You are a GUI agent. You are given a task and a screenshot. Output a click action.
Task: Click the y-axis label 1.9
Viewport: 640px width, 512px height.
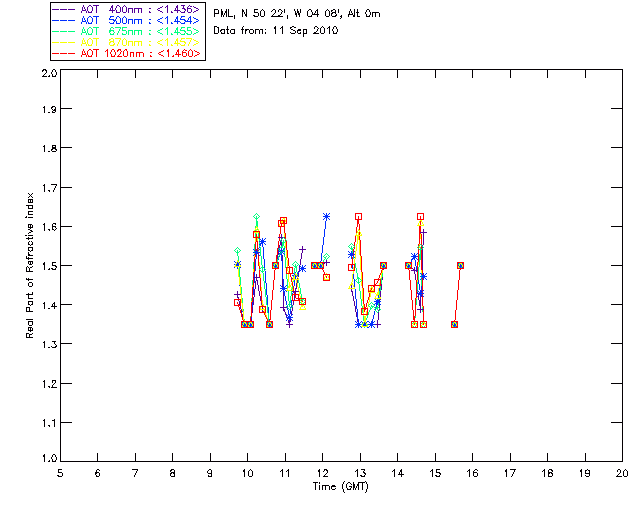pyautogui.click(x=49, y=109)
